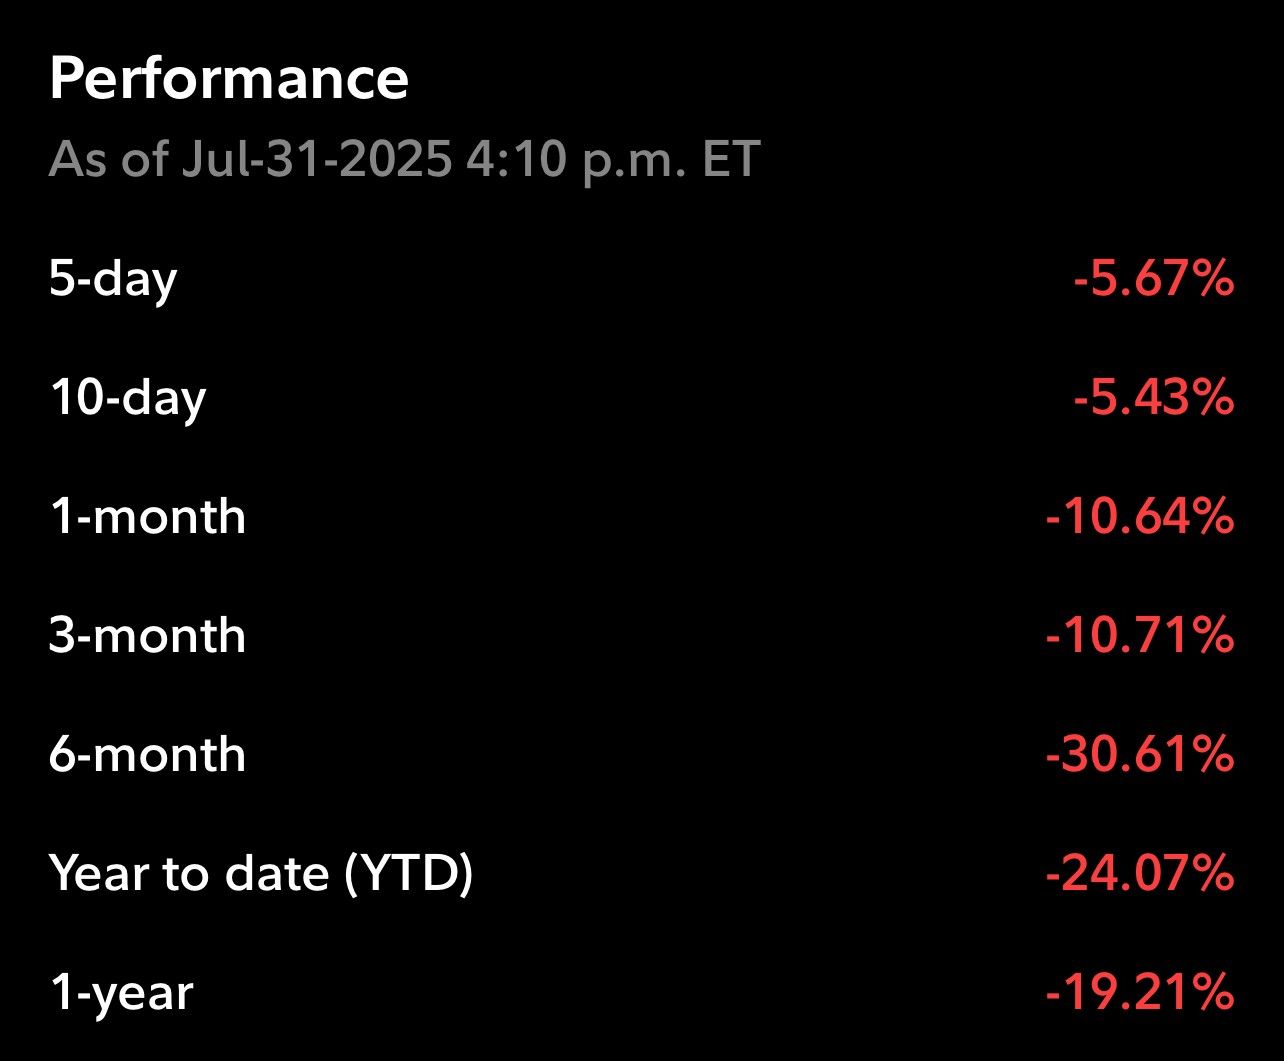Screen dimensions: 1284x1061
Task: Select the 5-day label
Action: (x=113, y=280)
